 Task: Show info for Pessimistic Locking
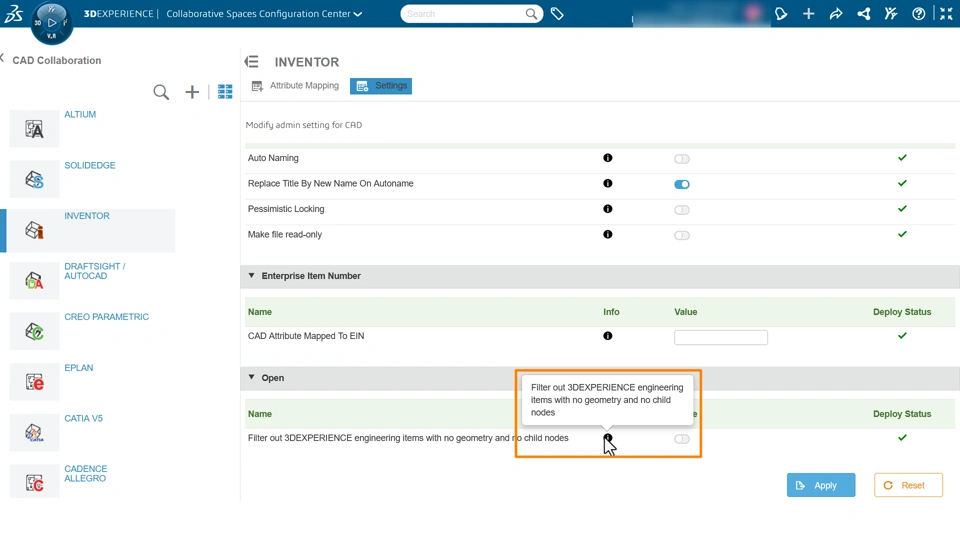coord(607,209)
